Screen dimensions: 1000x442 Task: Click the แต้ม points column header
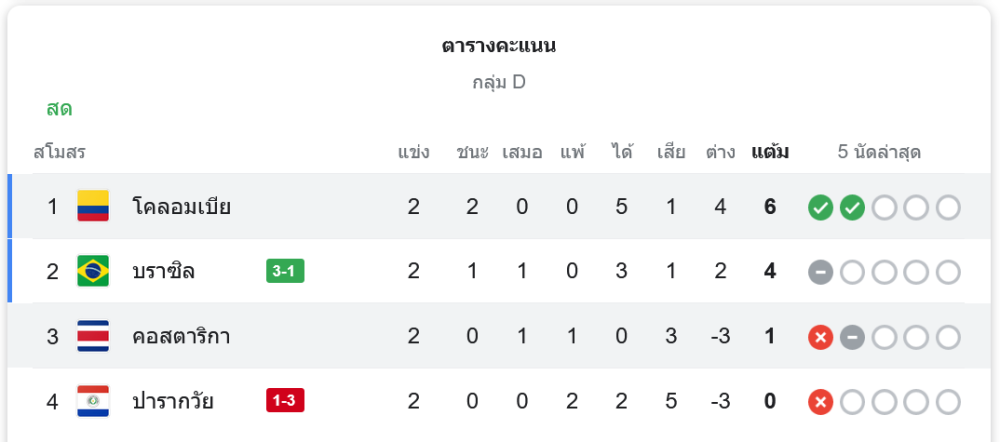pyautogui.click(x=770, y=153)
